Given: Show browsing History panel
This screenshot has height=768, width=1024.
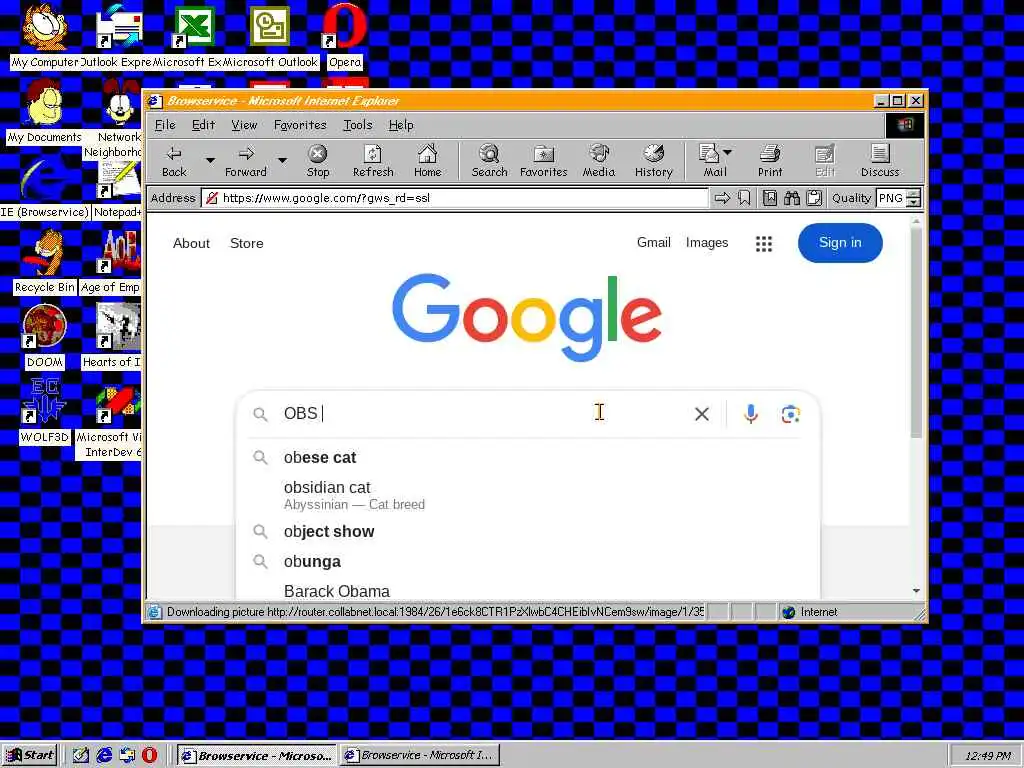Looking at the screenshot, I should click(654, 161).
